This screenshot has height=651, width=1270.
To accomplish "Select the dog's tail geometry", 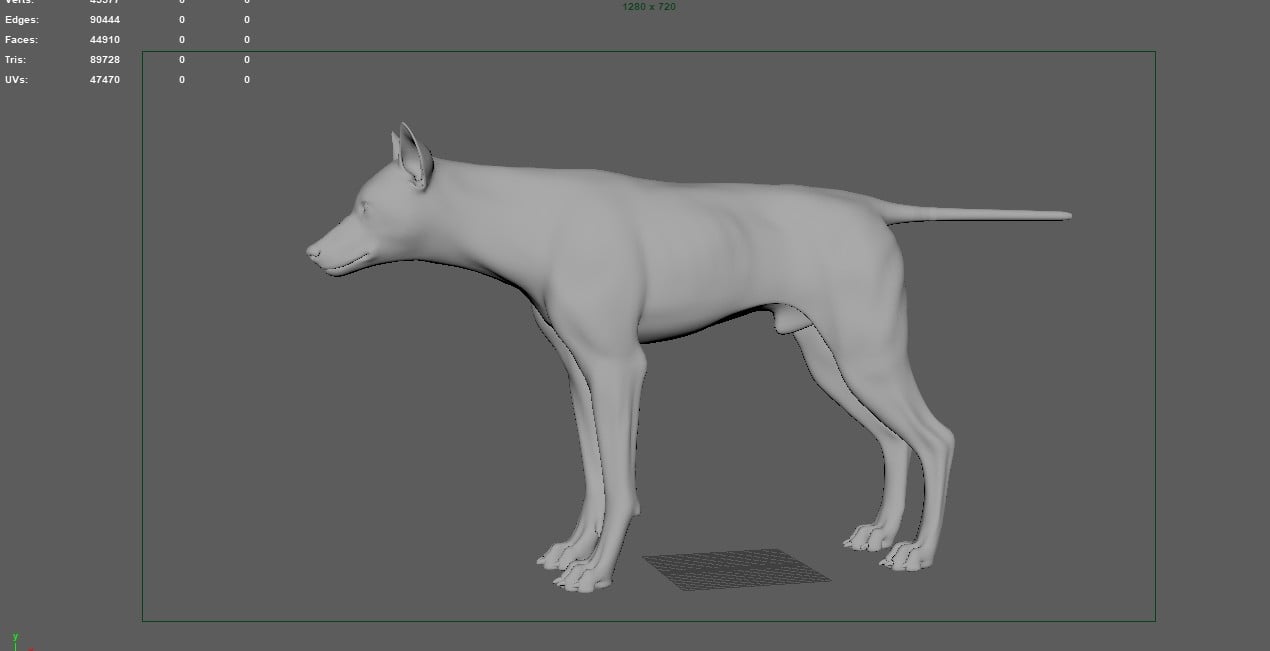I will (990, 214).
